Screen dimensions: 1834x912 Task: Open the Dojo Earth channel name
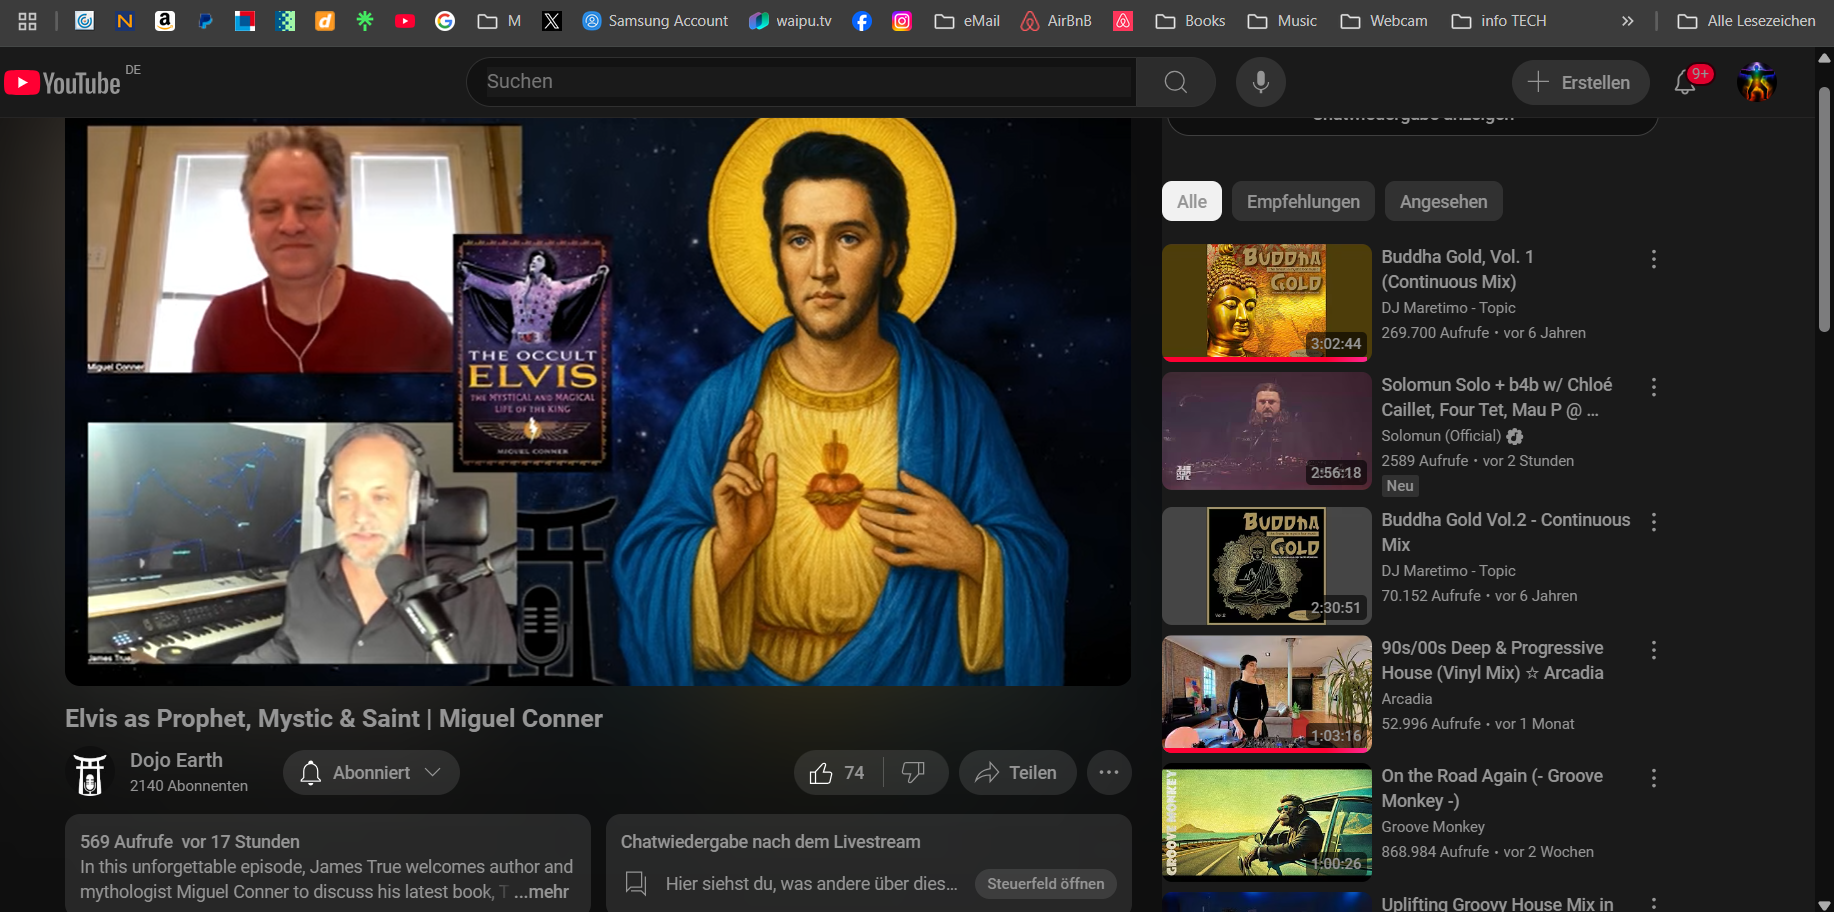click(x=176, y=760)
